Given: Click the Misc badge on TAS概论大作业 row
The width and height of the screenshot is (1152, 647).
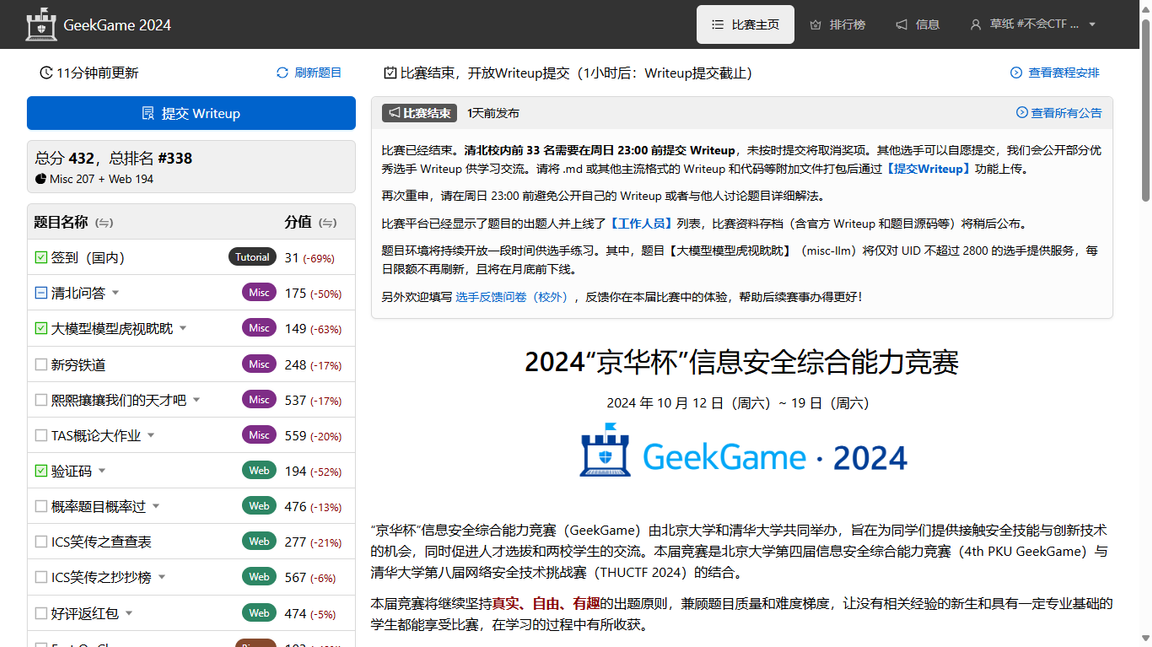Looking at the screenshot, I should click(x=259, y=435).
